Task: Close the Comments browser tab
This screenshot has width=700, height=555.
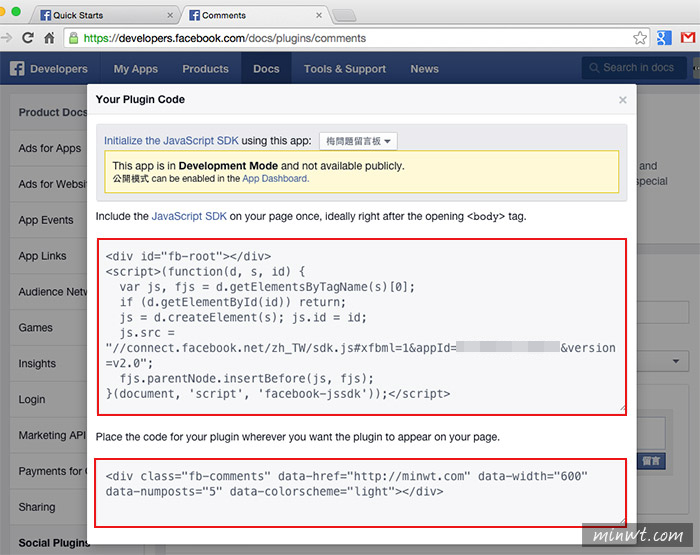Action: (x=319, y=15)
